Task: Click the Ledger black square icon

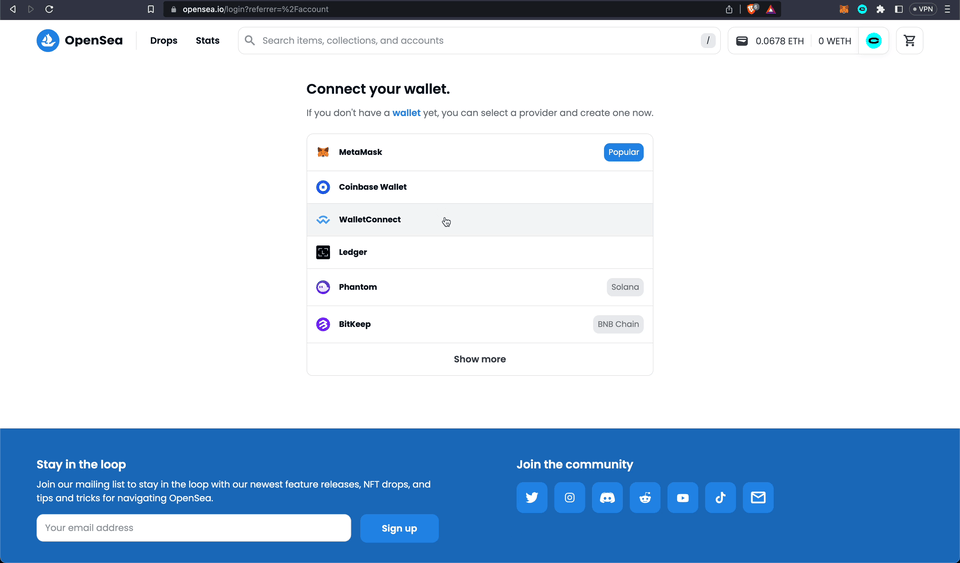Action: click(323, 252)
